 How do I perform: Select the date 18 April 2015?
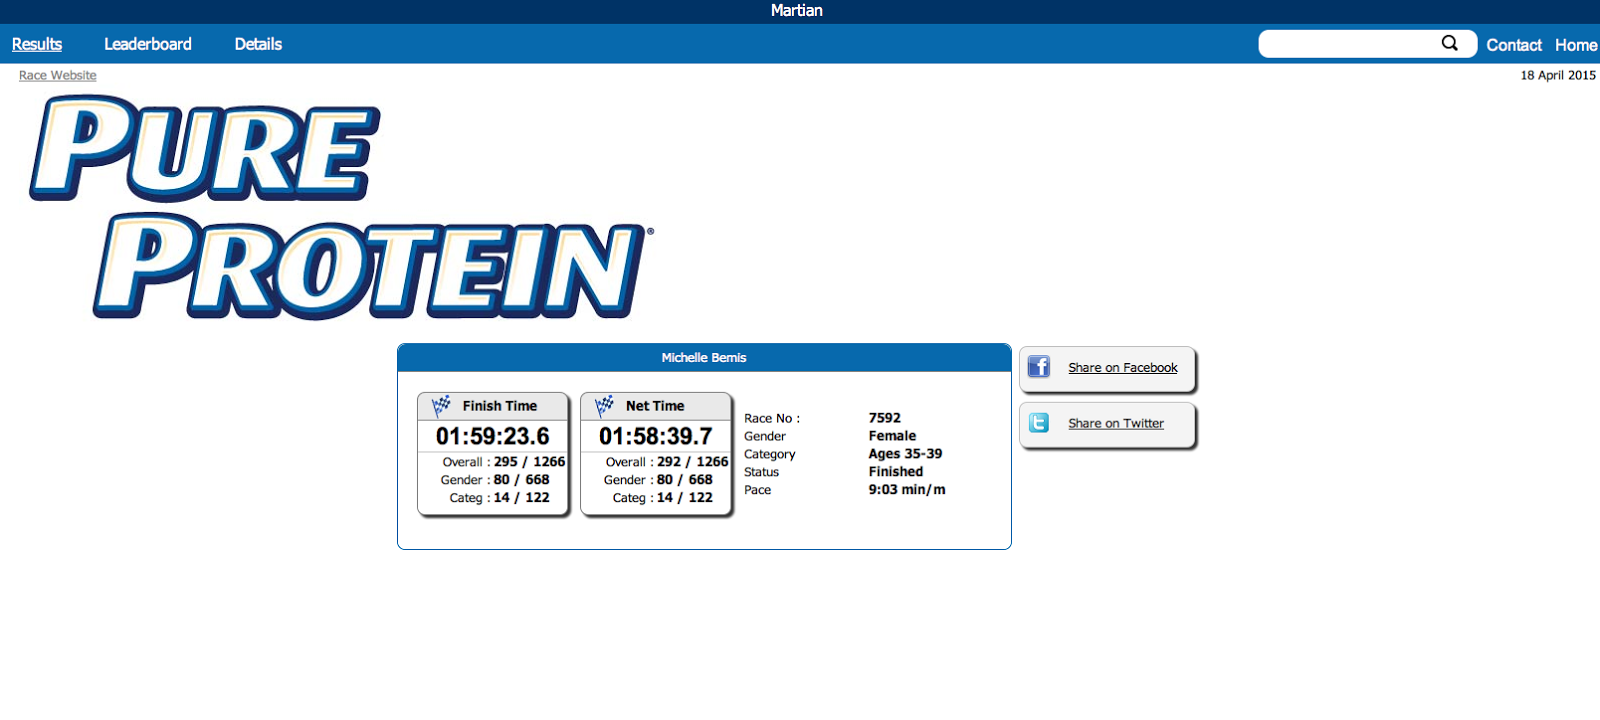[x=1558, y=75]
